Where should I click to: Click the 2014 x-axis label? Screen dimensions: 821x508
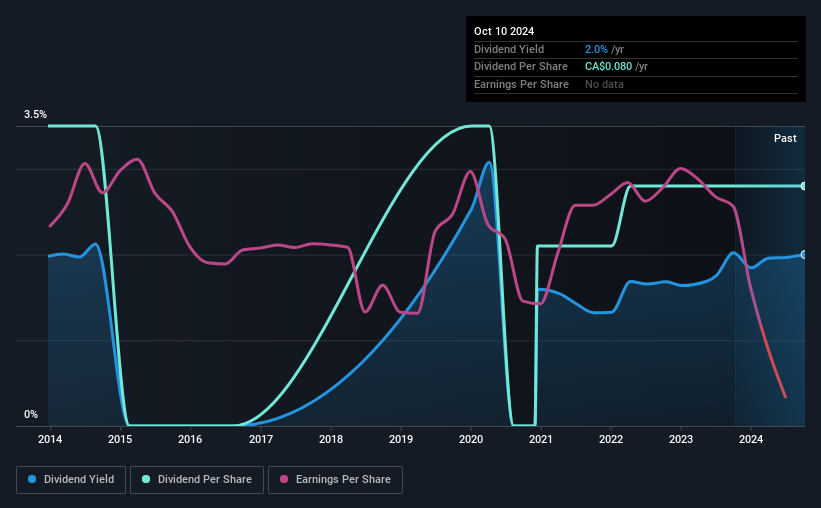pos(50,439)
